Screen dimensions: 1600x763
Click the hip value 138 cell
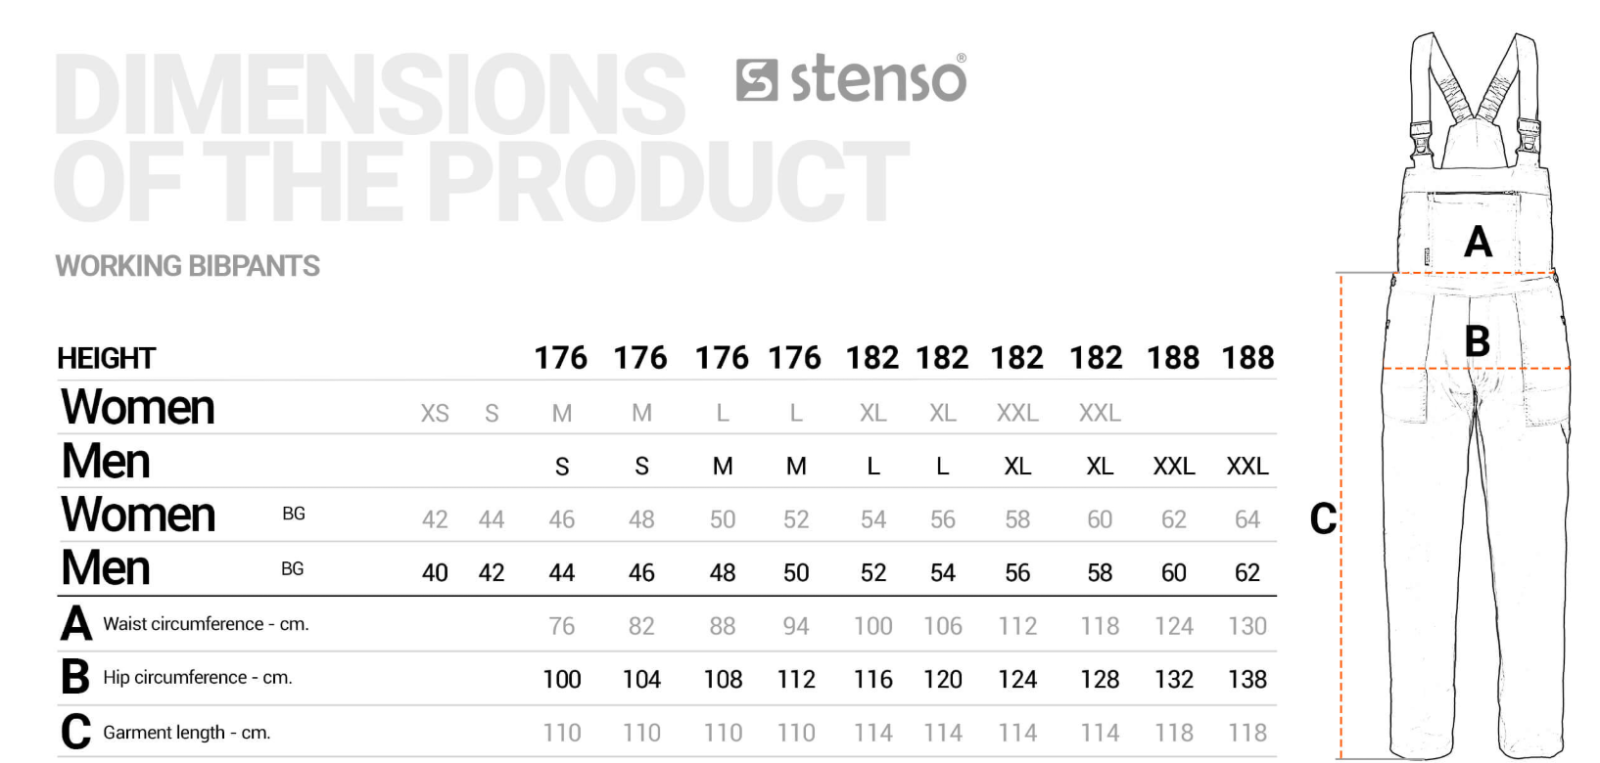(1247, 680)
